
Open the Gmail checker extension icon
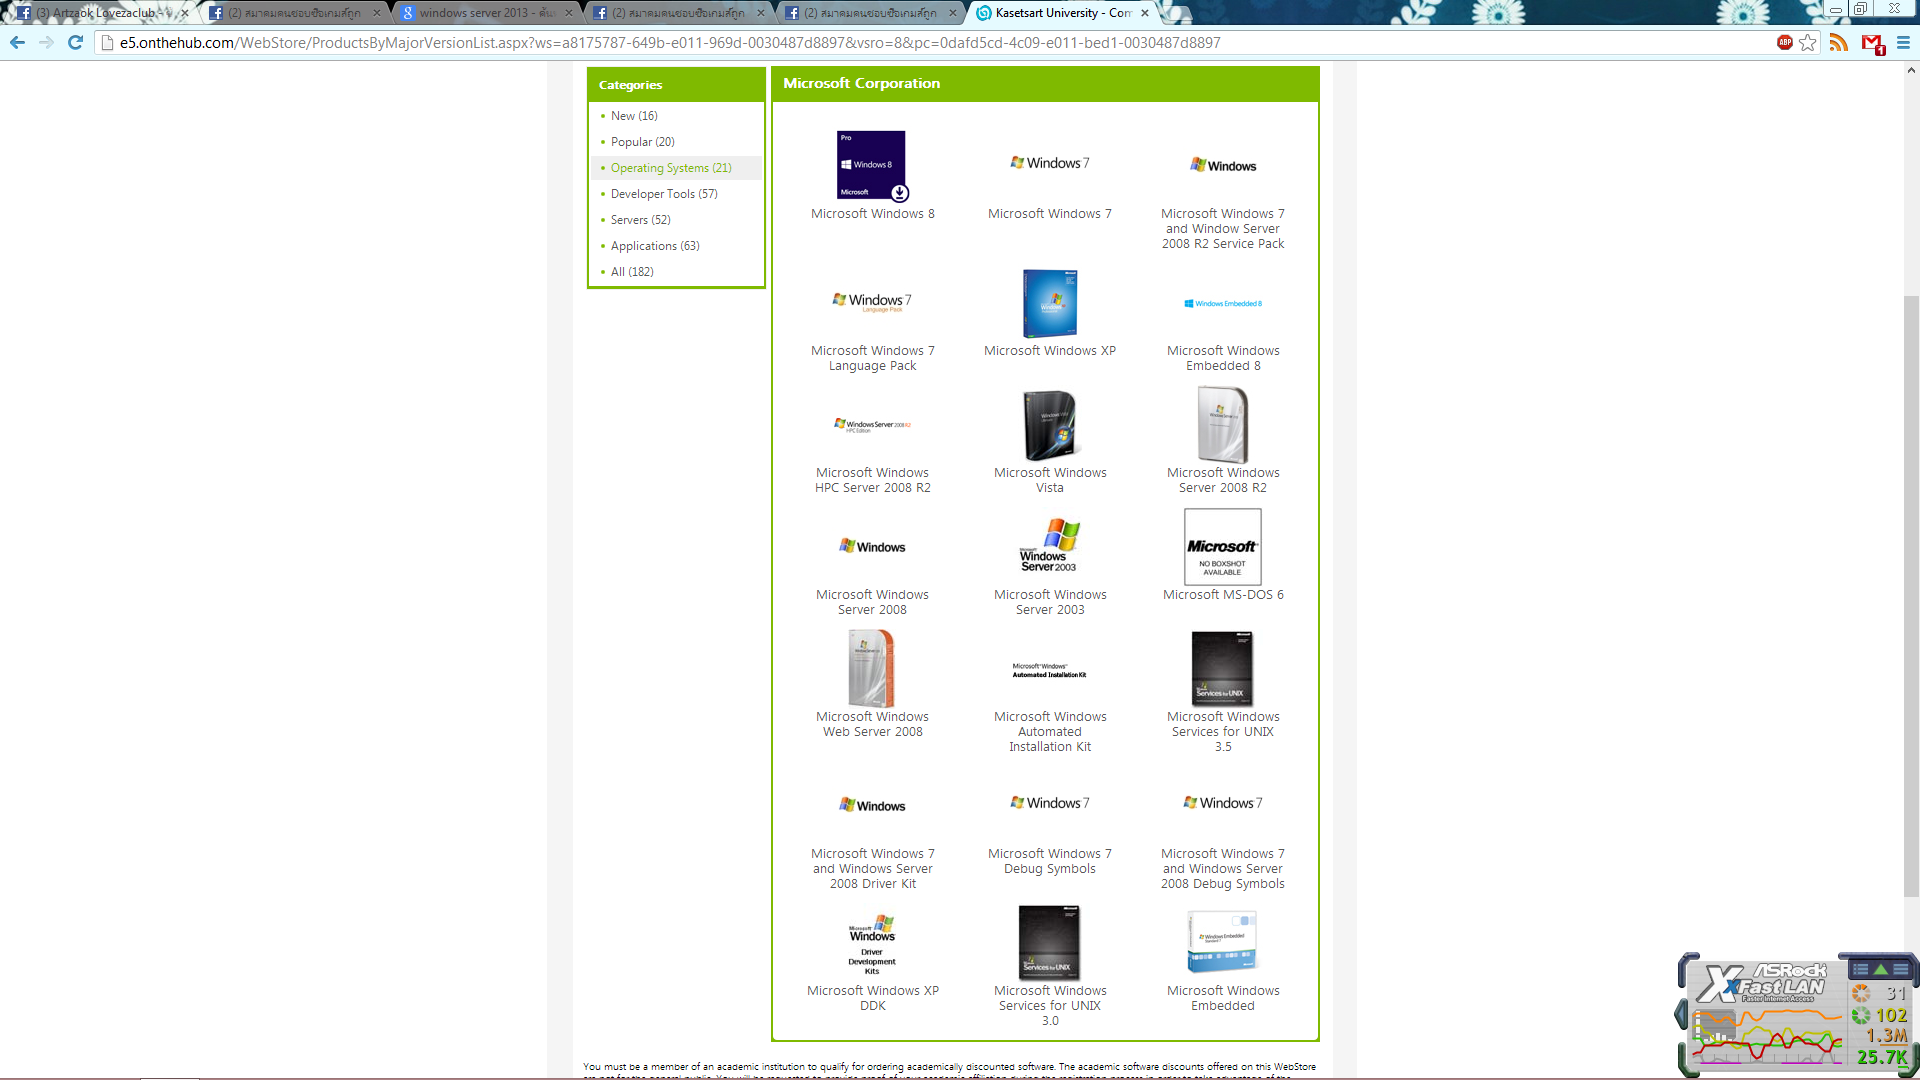coord(1872,43)
